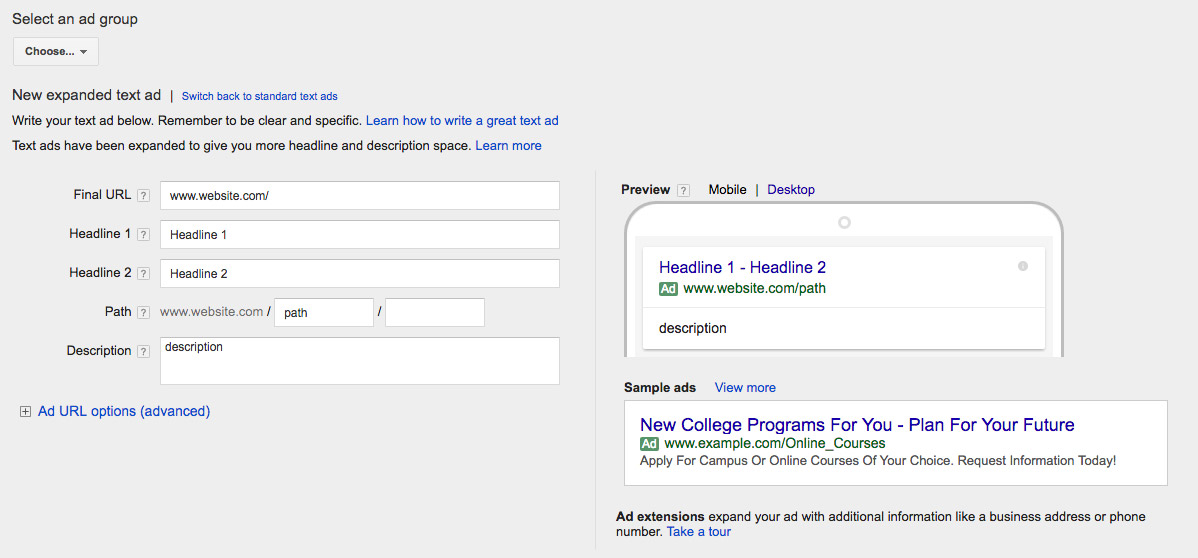Click Switch back to standard text ads
Screen dimensions: 1198x558
[260, 96]
